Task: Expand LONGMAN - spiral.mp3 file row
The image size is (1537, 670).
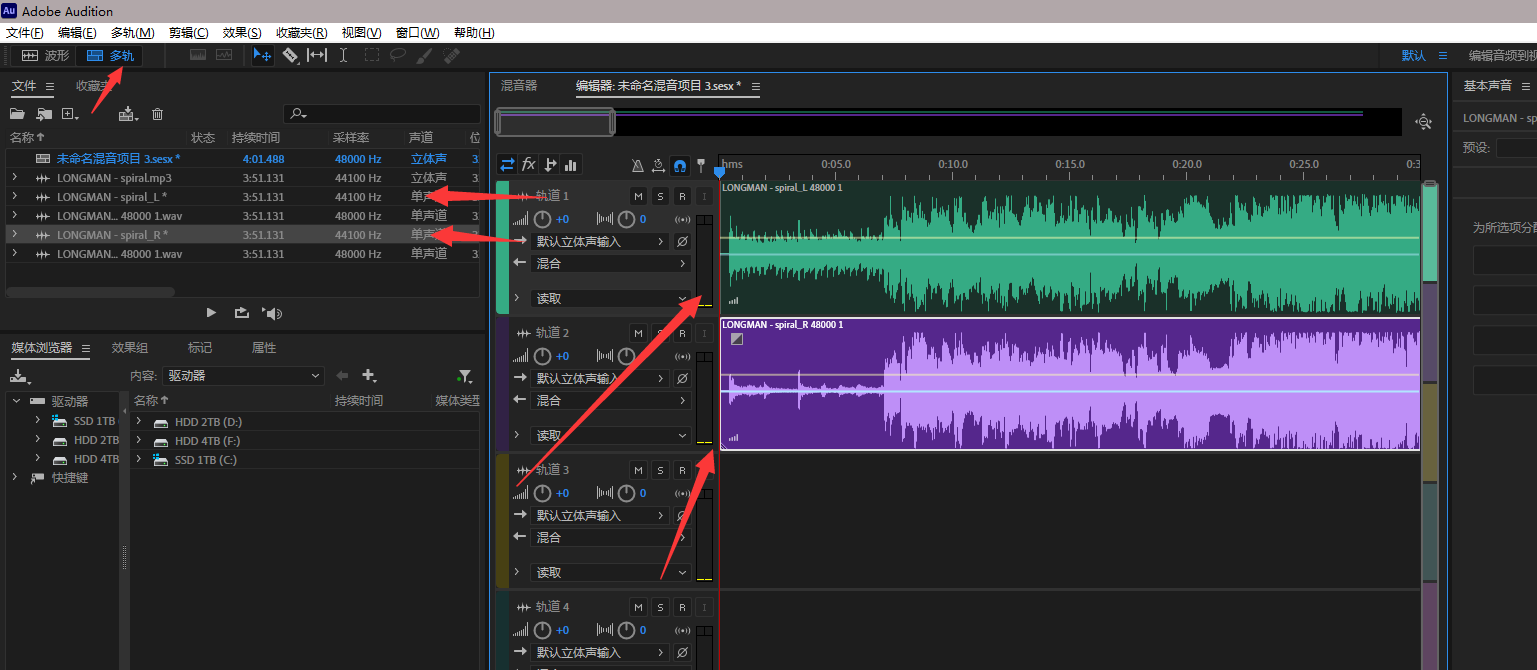Action: click(x=14, y=178)
